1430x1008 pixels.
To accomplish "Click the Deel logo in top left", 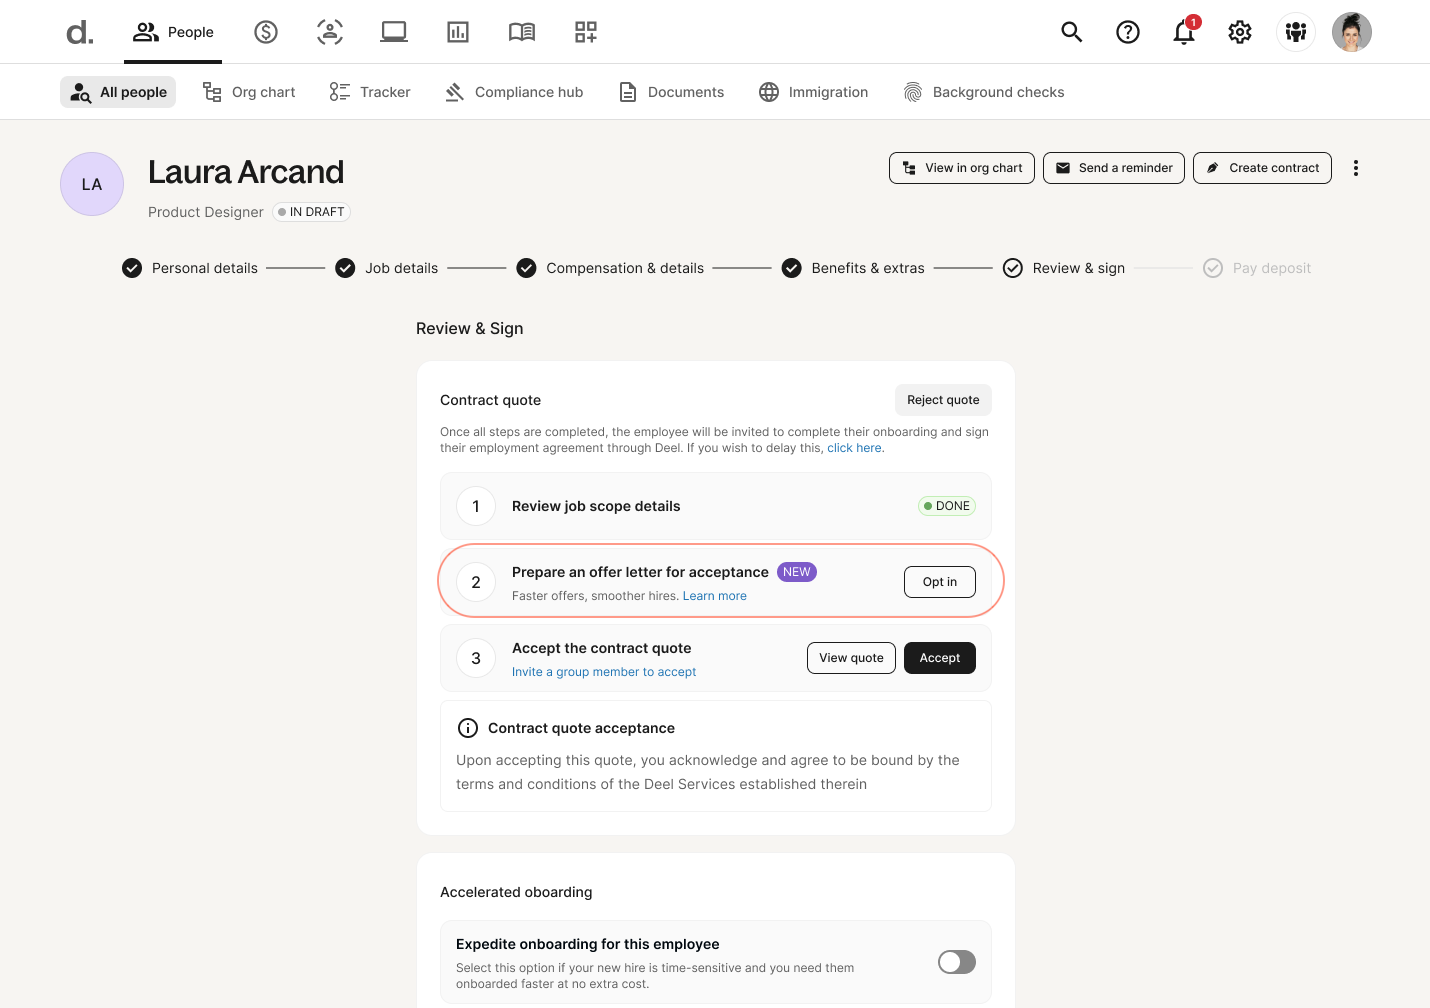I will (x=79, y=32).
